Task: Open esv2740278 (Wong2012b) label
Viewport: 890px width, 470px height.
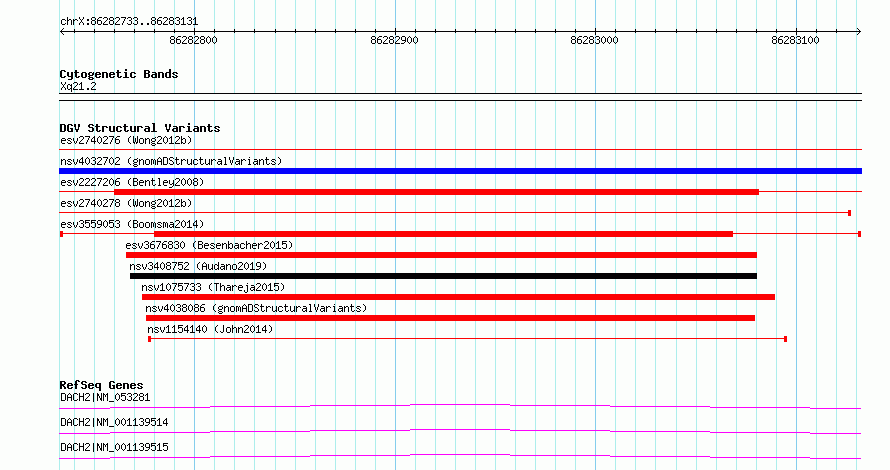Action: pyautogui.click(x=126, y=203)
